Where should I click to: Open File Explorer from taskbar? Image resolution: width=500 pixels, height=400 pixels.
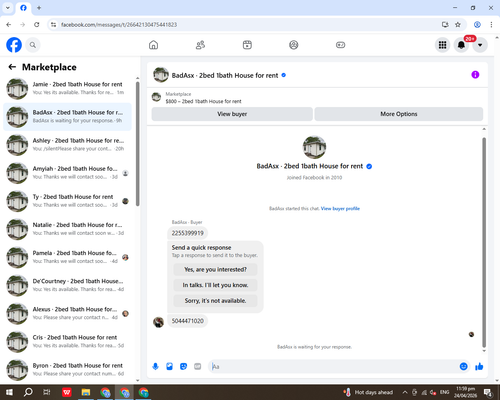pos(86,392)
